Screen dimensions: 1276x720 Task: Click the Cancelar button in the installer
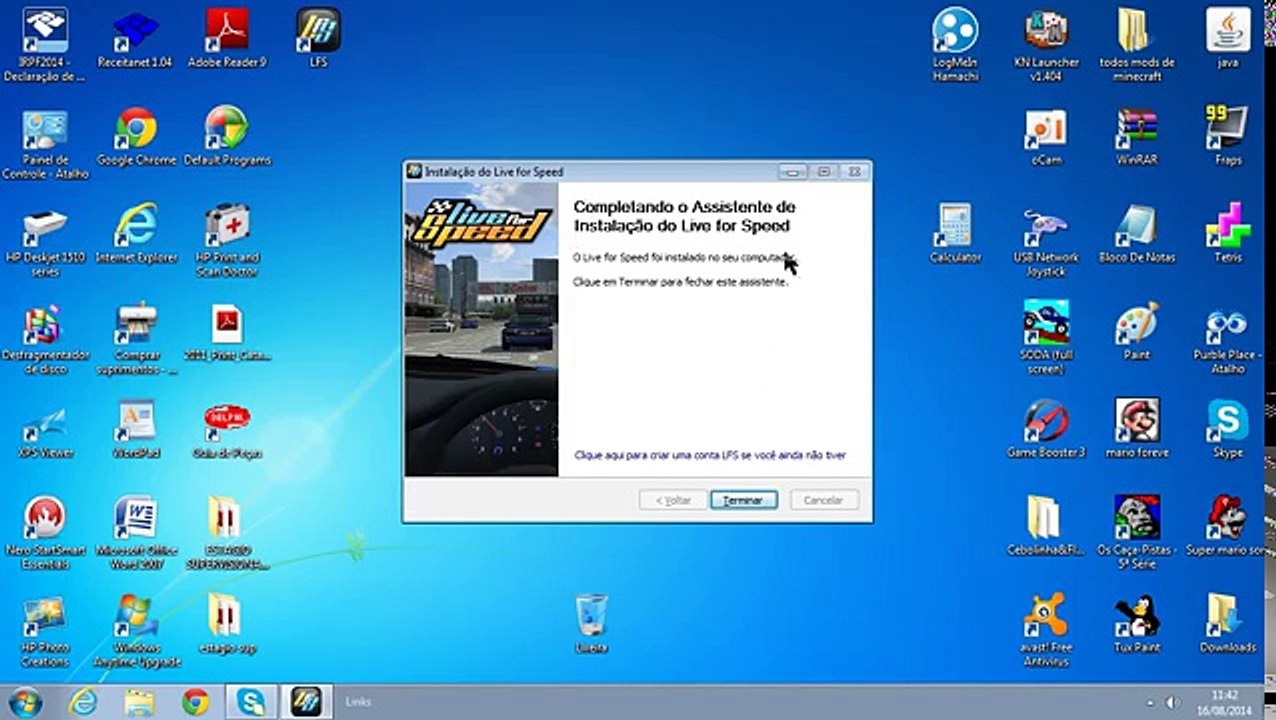tap(824, 500)
